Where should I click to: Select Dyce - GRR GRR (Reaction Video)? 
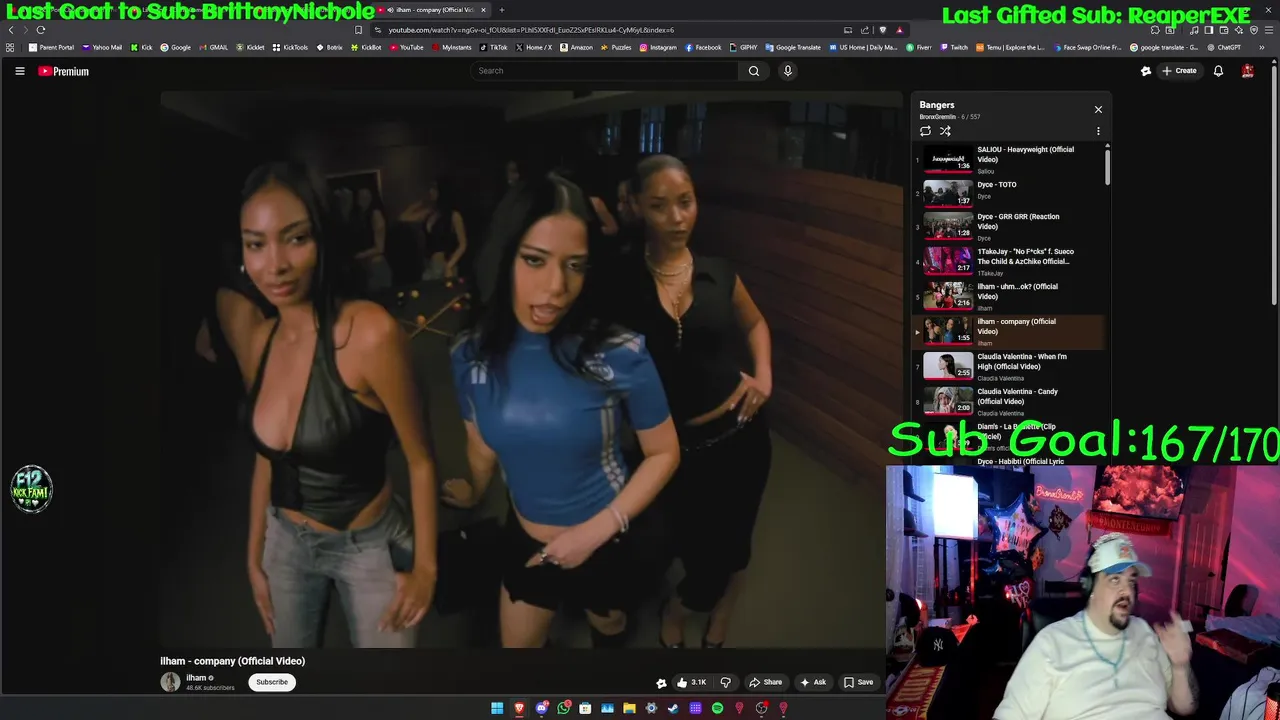click(1008, 226)
